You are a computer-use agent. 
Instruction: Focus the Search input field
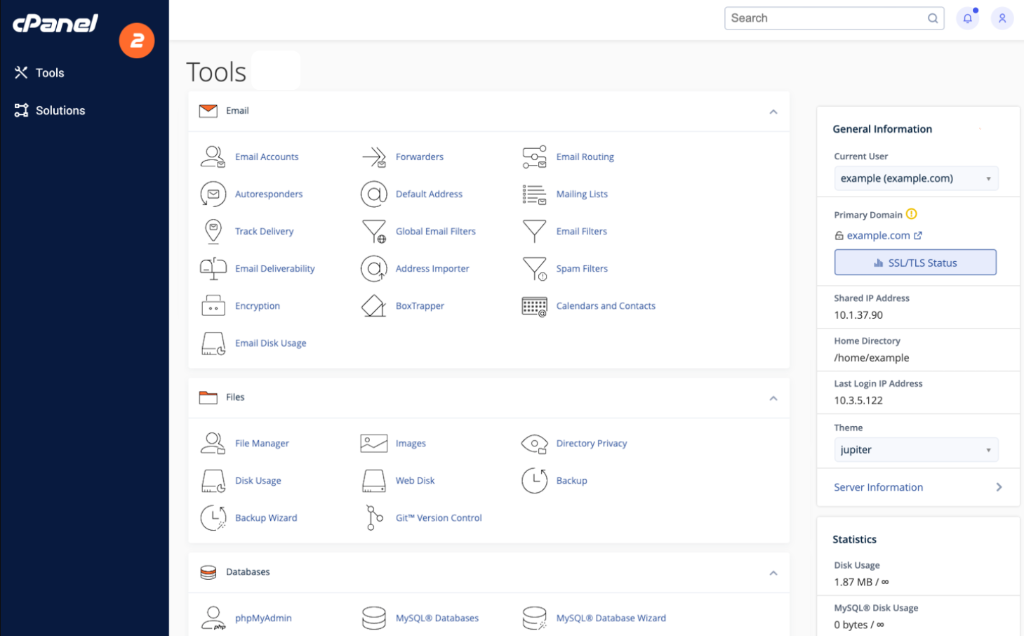834,18
